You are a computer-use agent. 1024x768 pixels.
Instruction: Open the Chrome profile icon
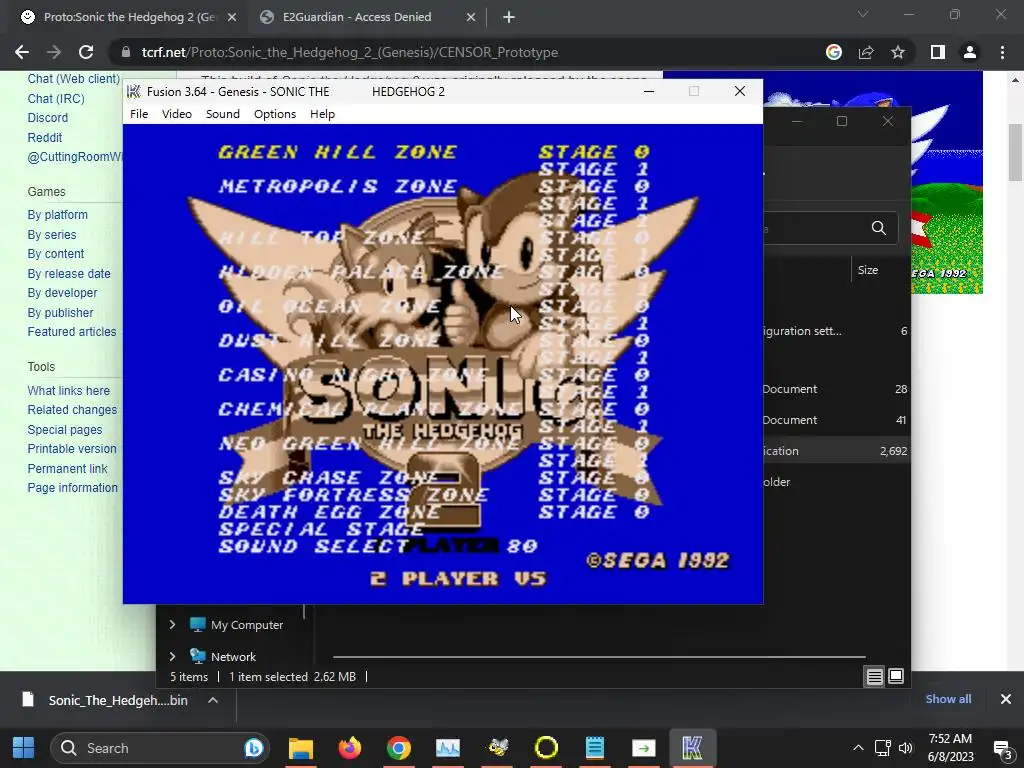pos(970,52)
